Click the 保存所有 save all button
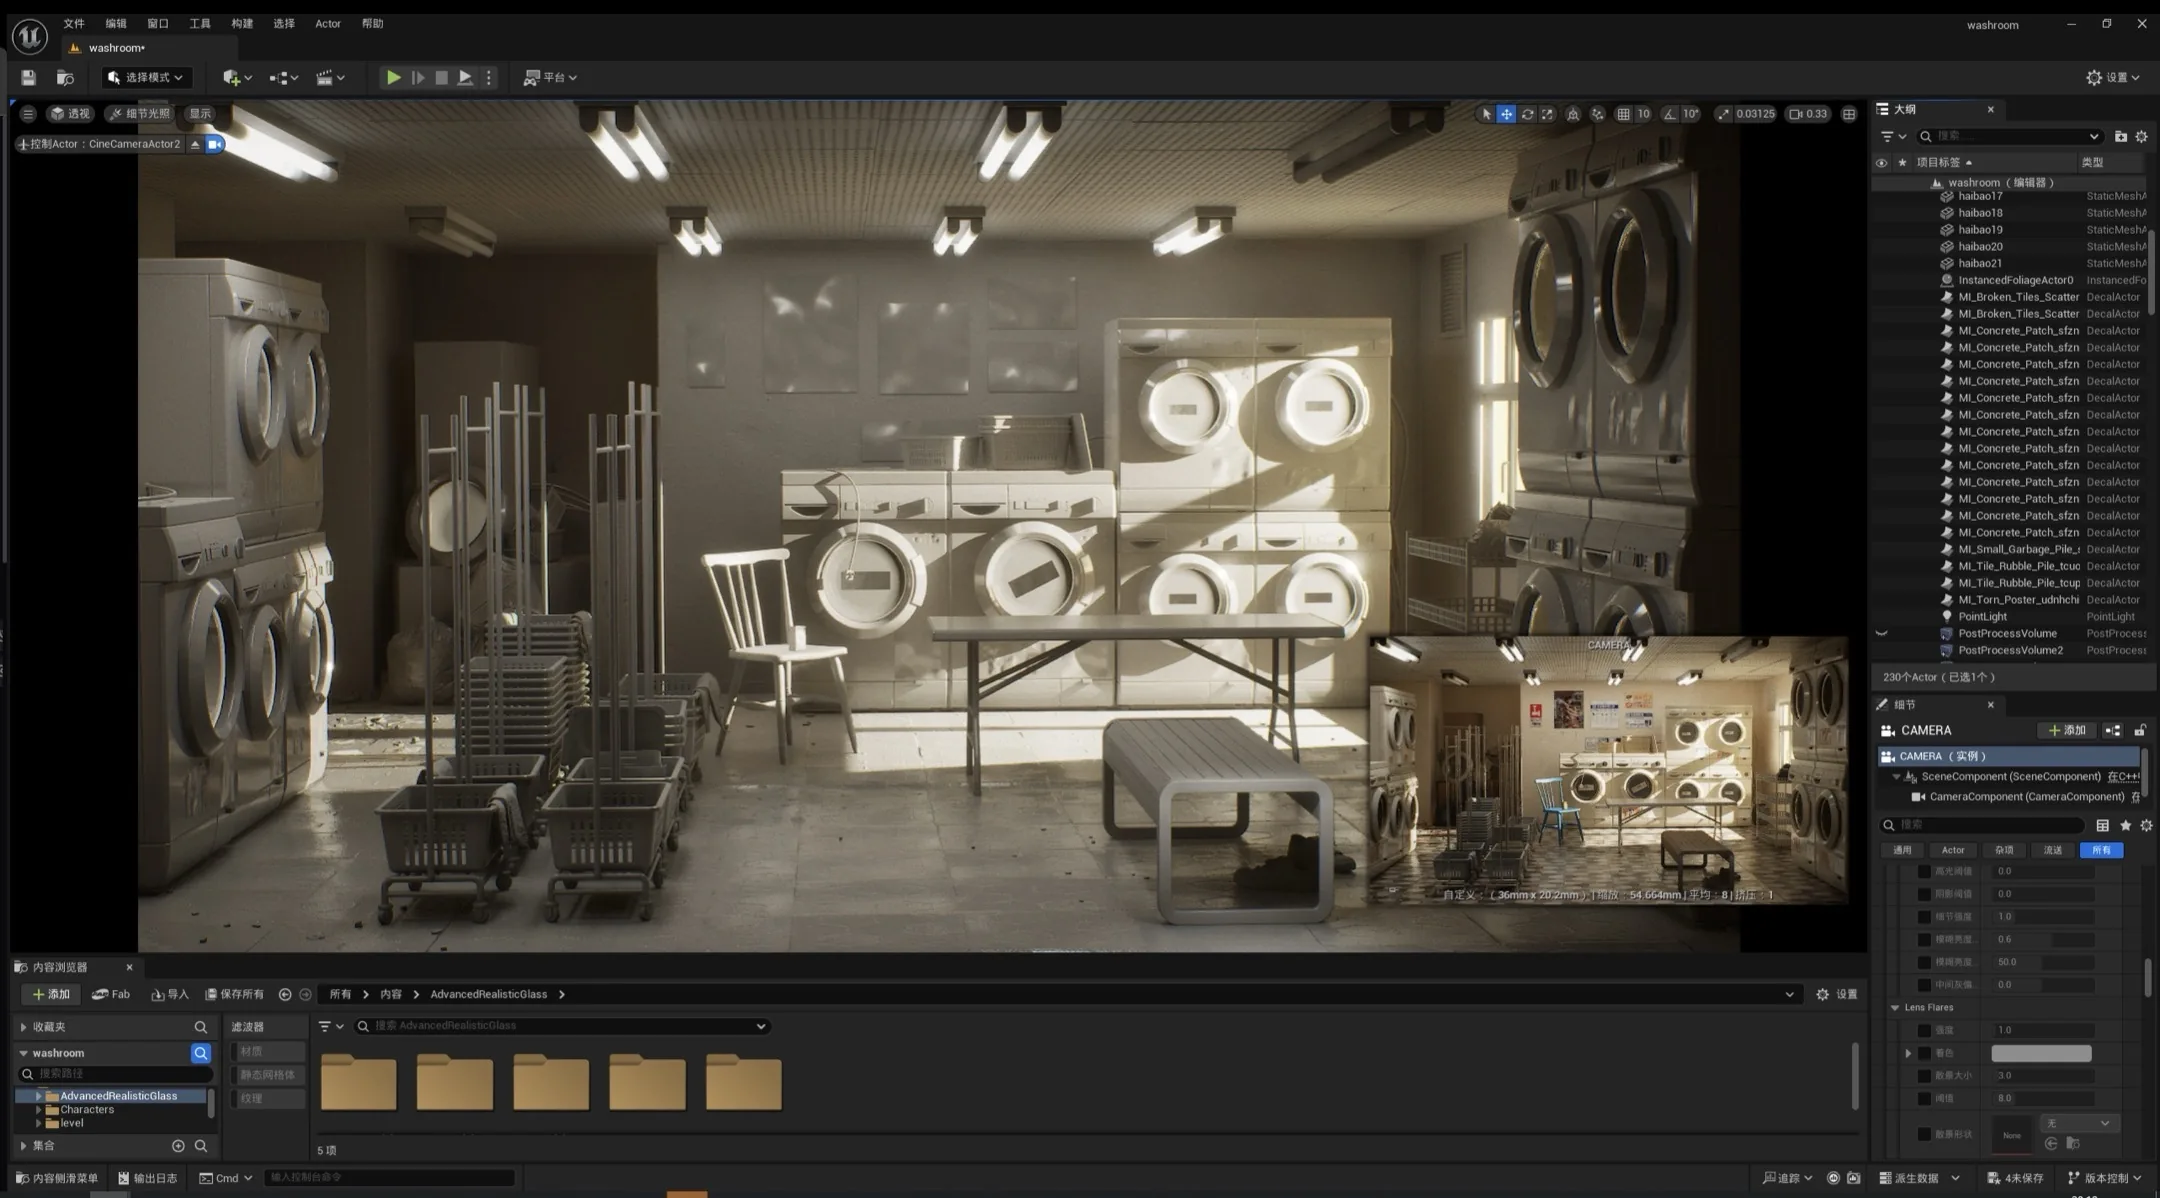2160x1198 pixels. [x=234, y=994]
